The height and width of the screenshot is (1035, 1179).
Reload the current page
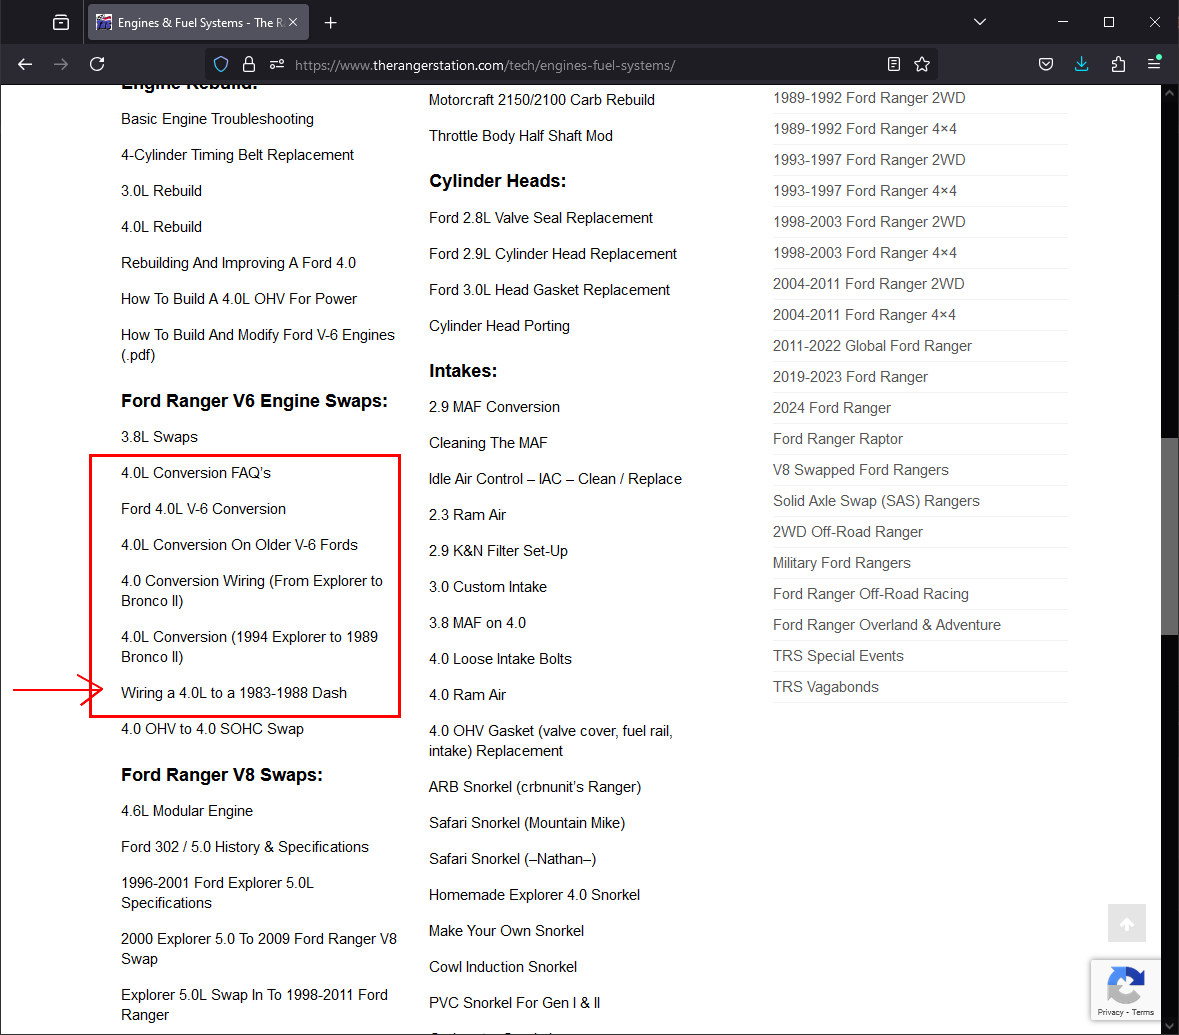point(97,65)
